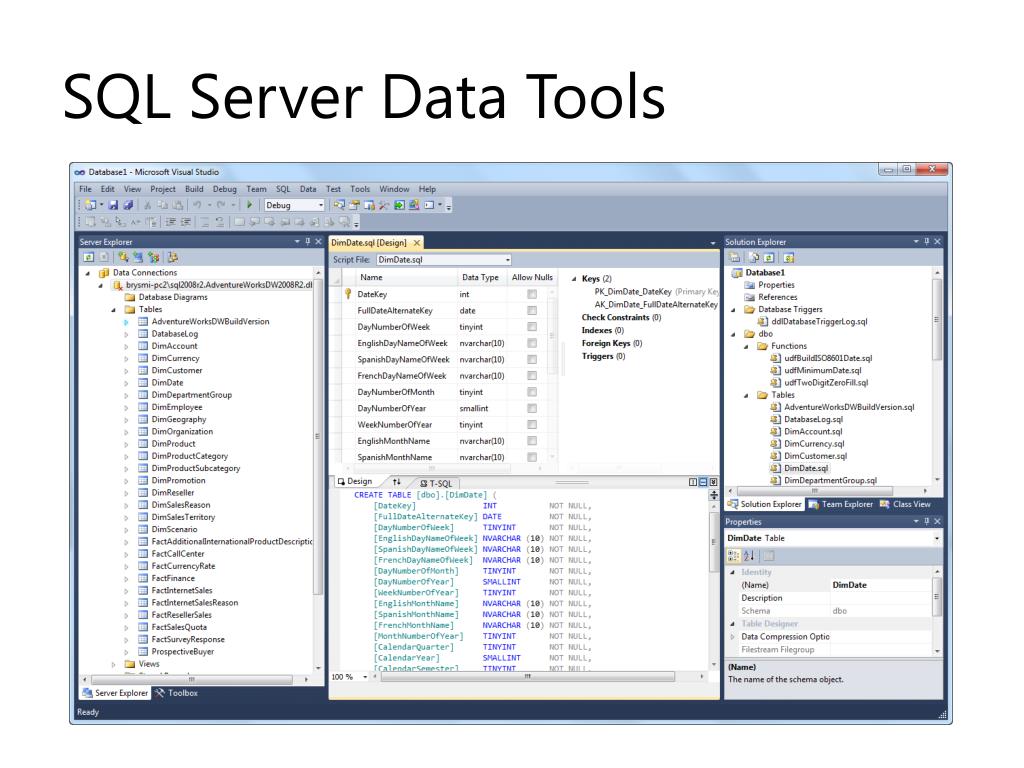The height and width of the screenshot is (768, 1024).
Task: Toggle Allow Nulls for FullDateAlternateKey column
Action: pyautogui.click(x=532, y=311)
